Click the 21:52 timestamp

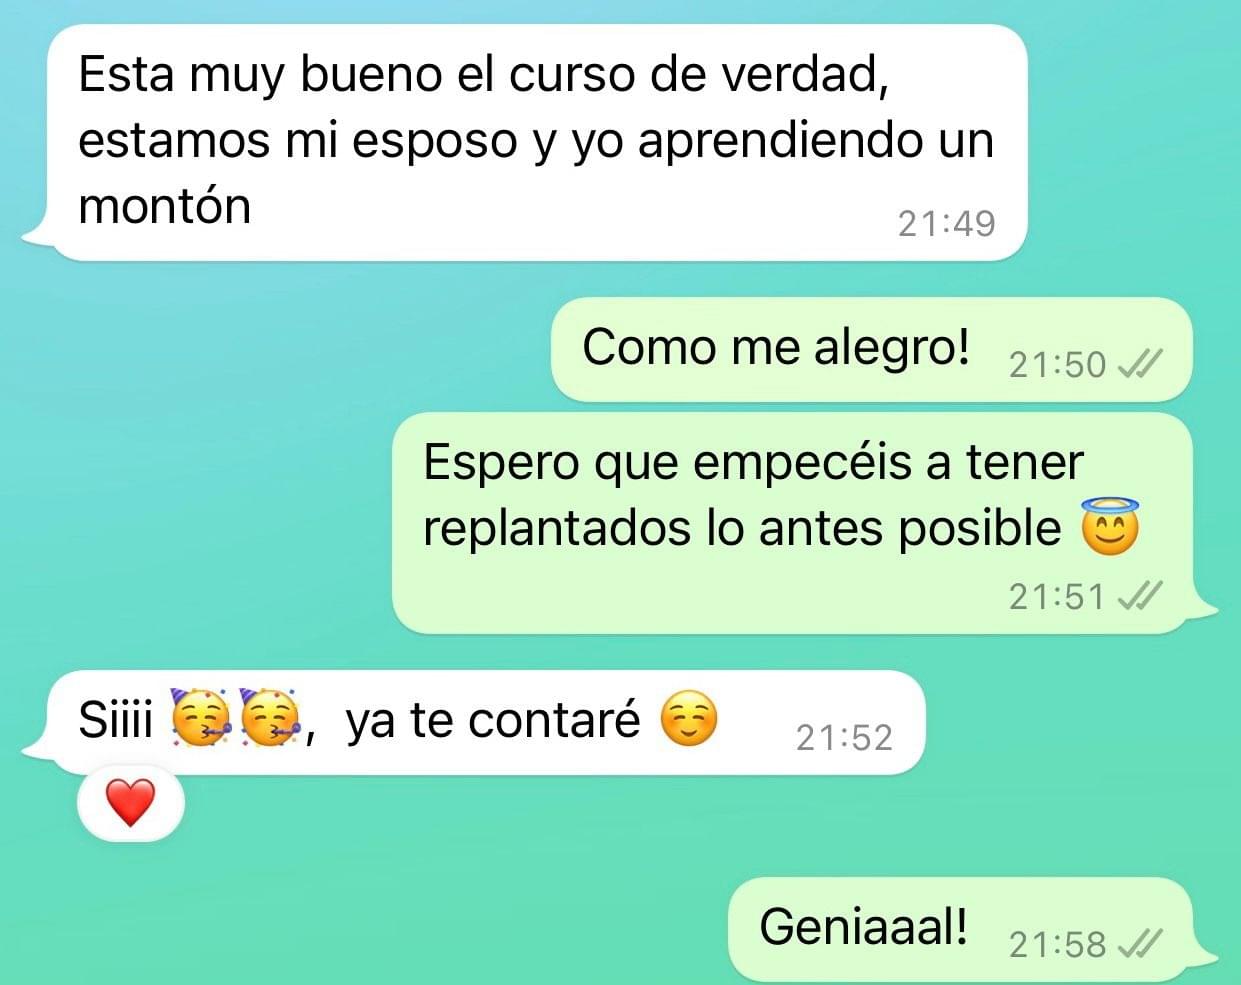[x=844, y=738]
